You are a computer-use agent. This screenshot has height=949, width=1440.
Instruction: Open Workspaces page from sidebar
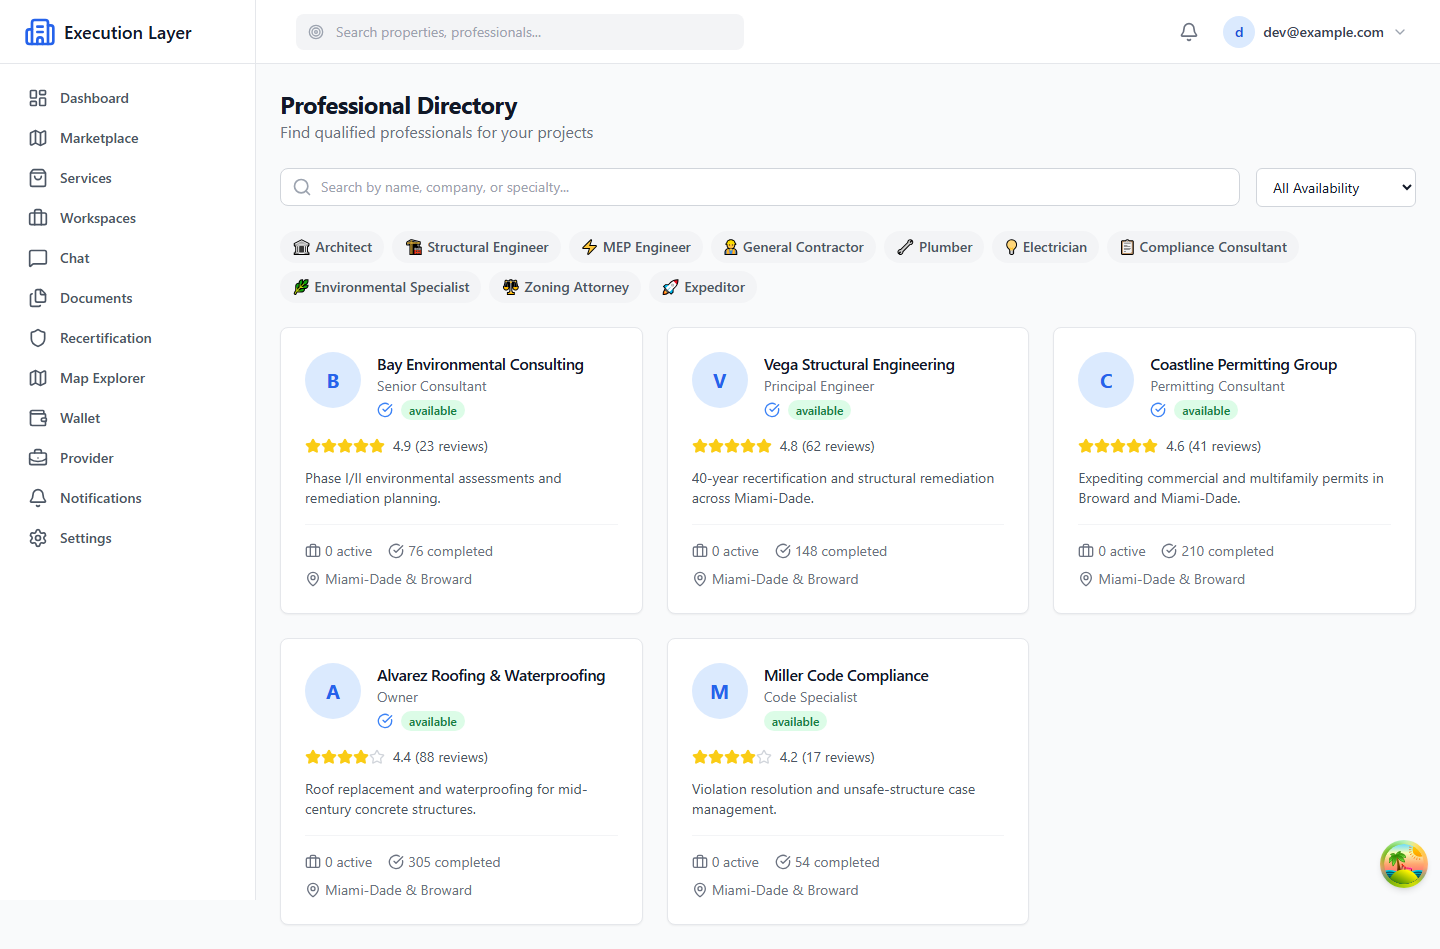tap(128, 218)
